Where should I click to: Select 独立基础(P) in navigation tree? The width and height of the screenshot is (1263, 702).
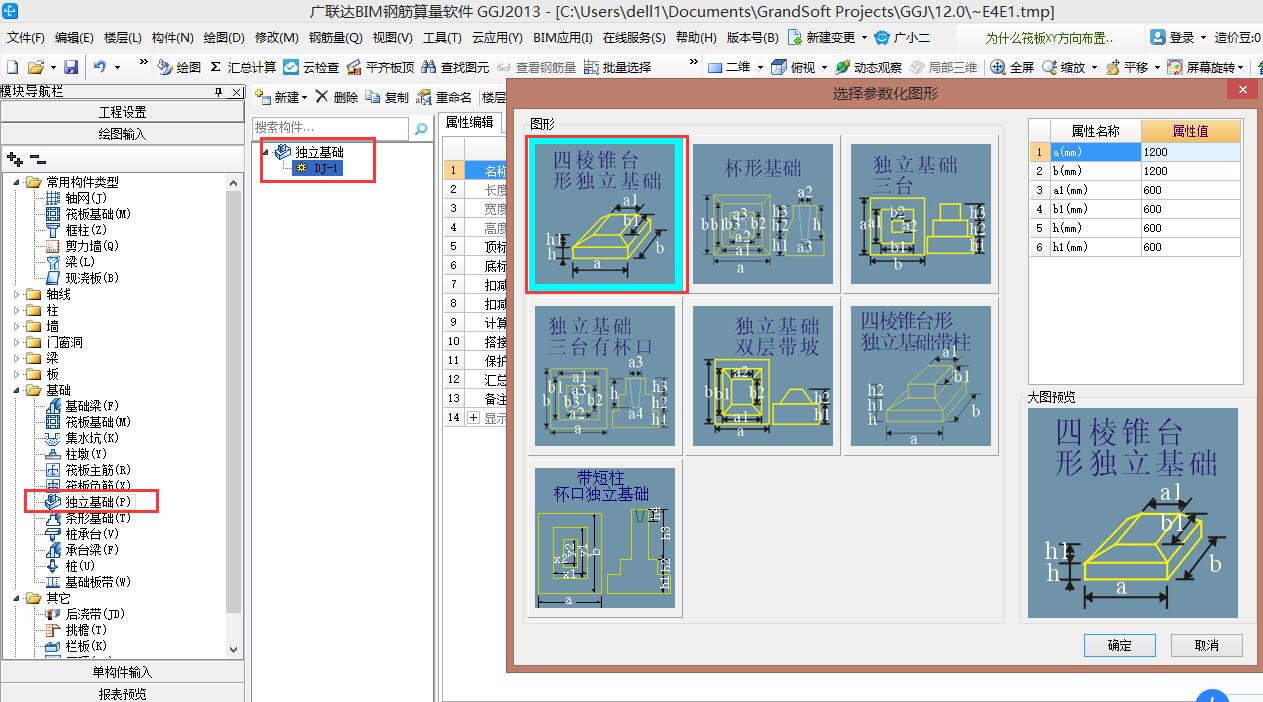(x=98, y=501)
